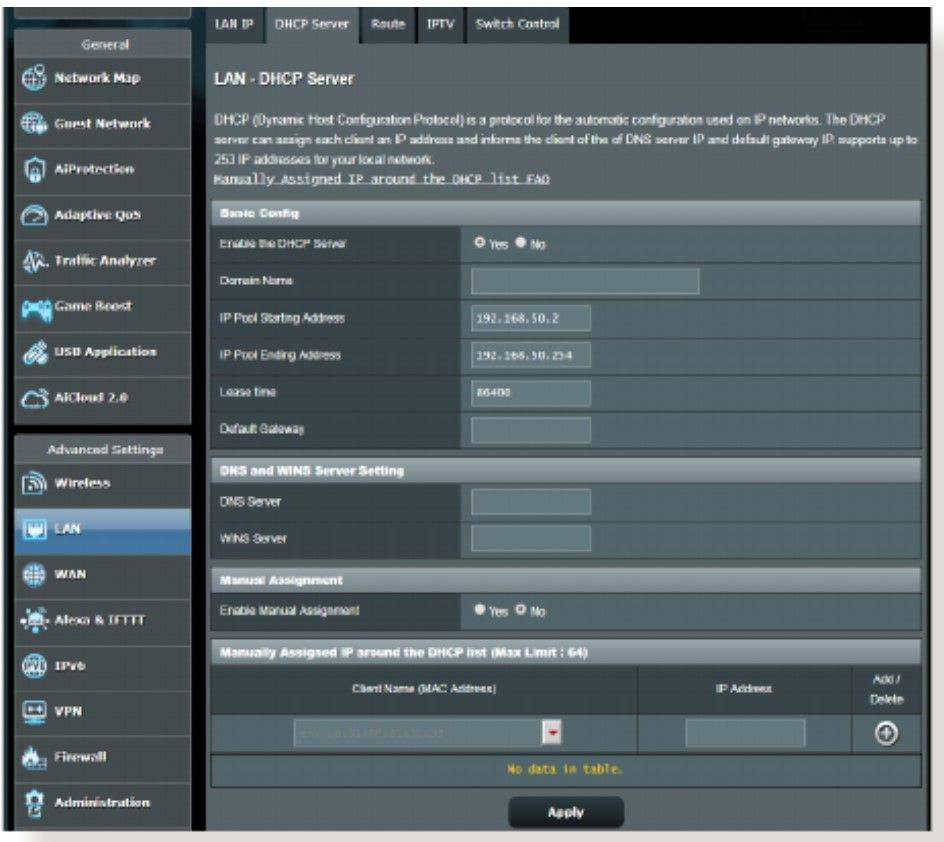Select Yes for Enable Manual Assignment

(x=480, y=610)
